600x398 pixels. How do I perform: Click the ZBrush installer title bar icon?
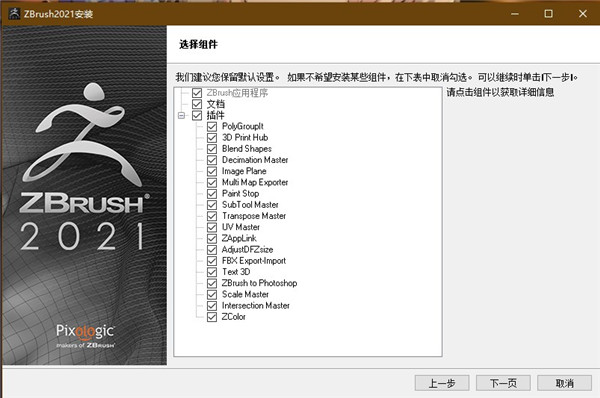(x=14, y=14)
